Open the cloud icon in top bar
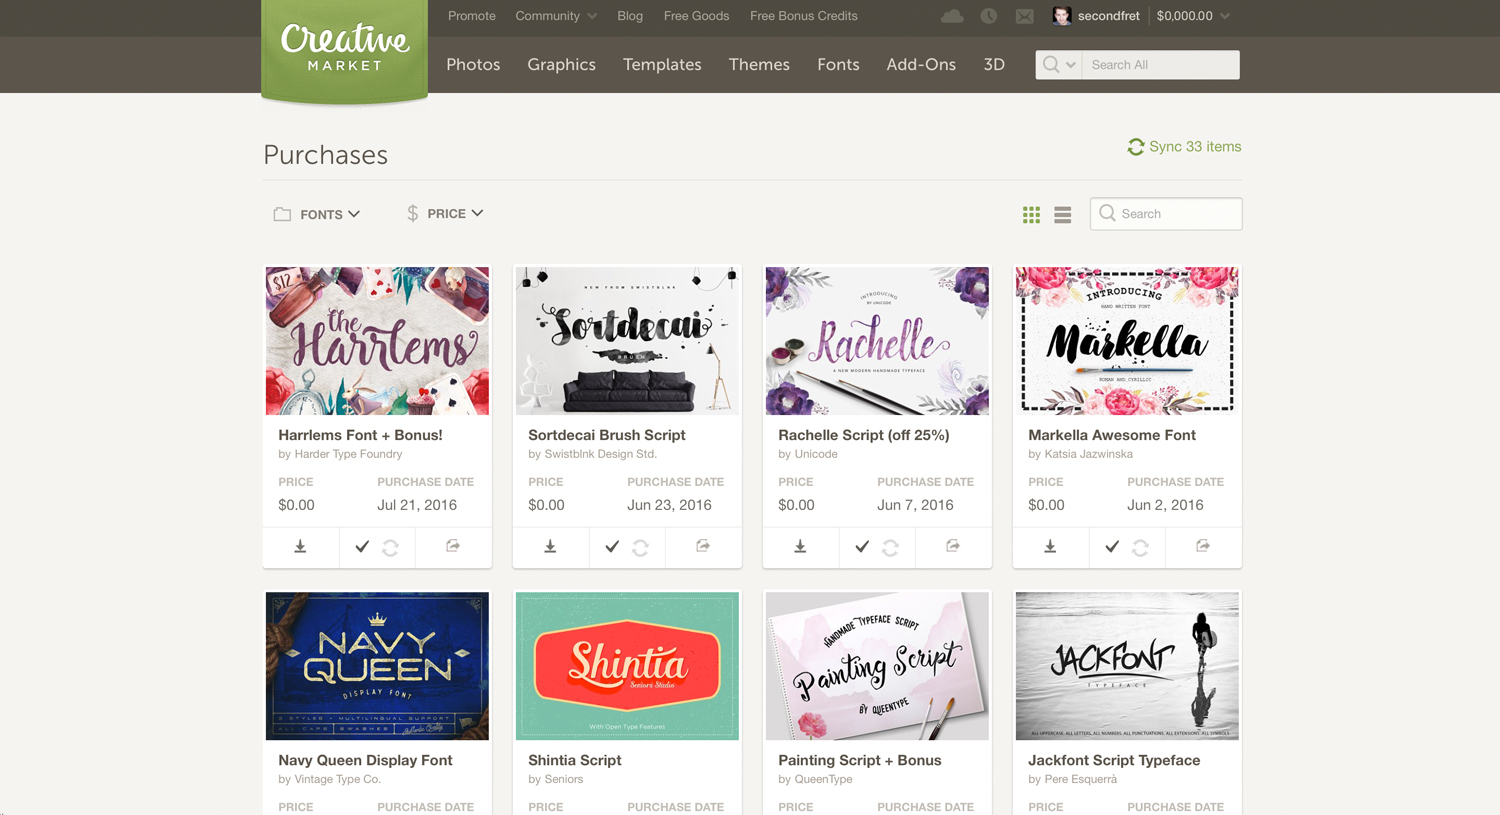 952,16
